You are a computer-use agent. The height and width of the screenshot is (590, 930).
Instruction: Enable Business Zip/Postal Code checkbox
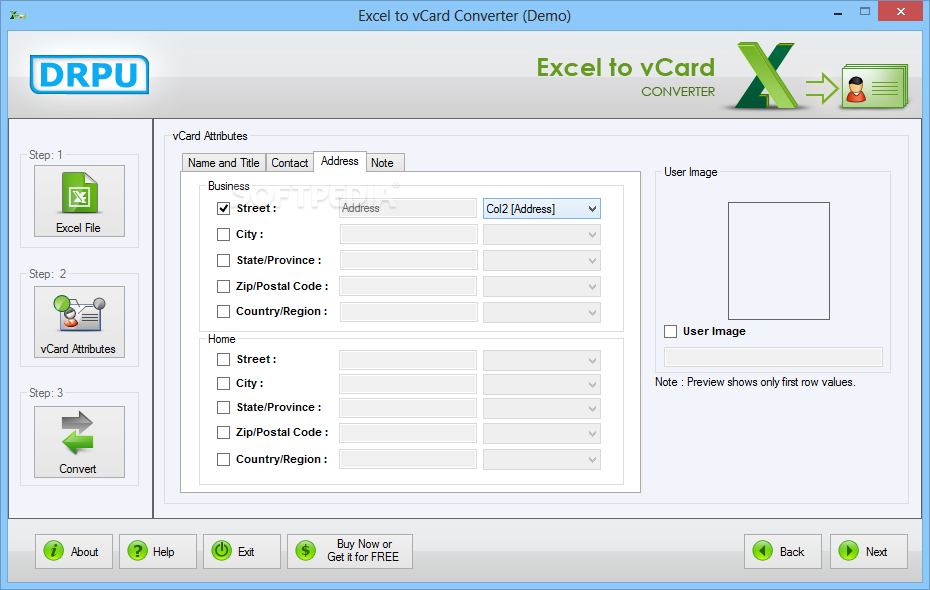pos(224,287)
